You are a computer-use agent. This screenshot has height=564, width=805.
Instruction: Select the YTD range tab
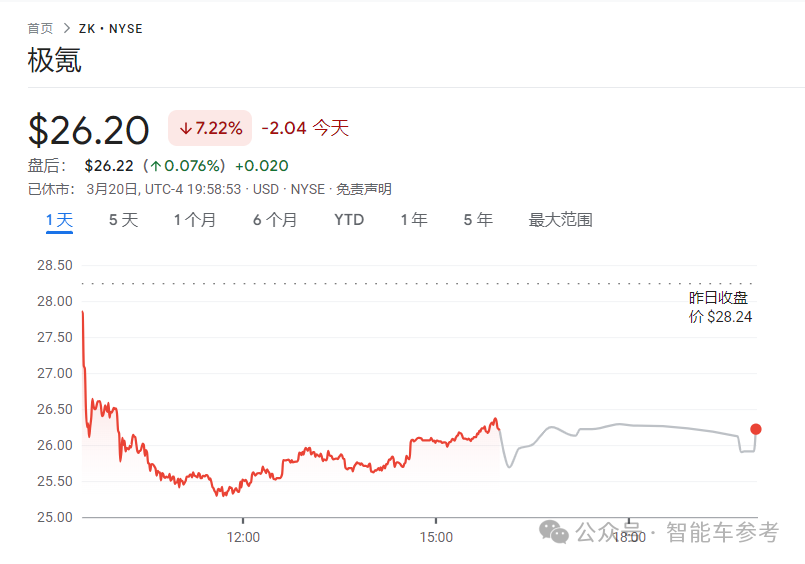click(349, 220)
